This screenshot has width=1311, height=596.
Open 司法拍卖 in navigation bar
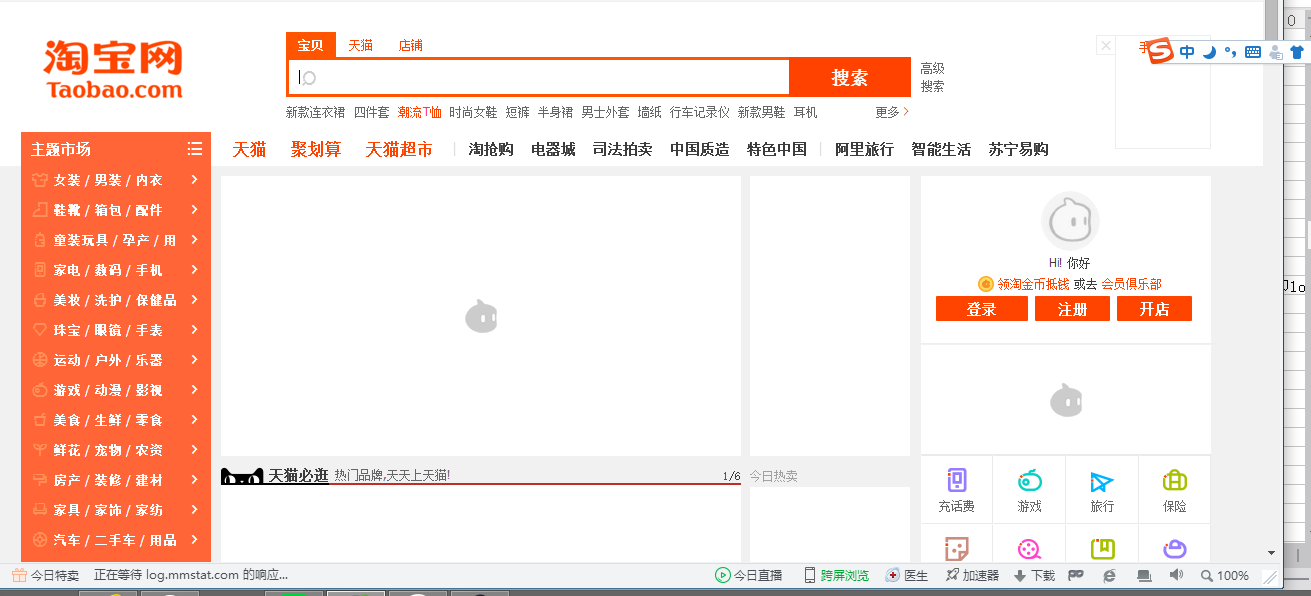(622, 149)
